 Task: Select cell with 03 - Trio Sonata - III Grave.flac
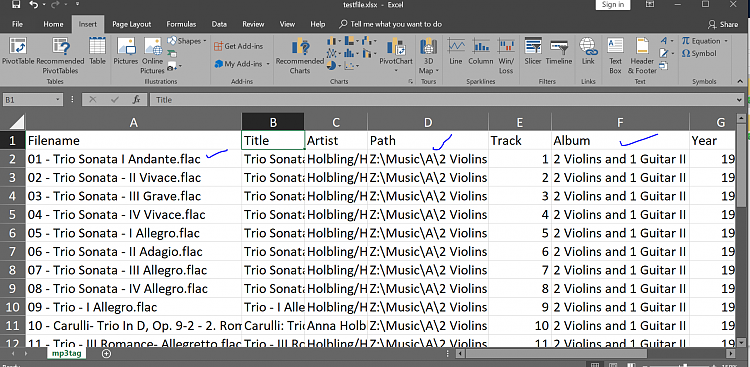click(134, 196)
